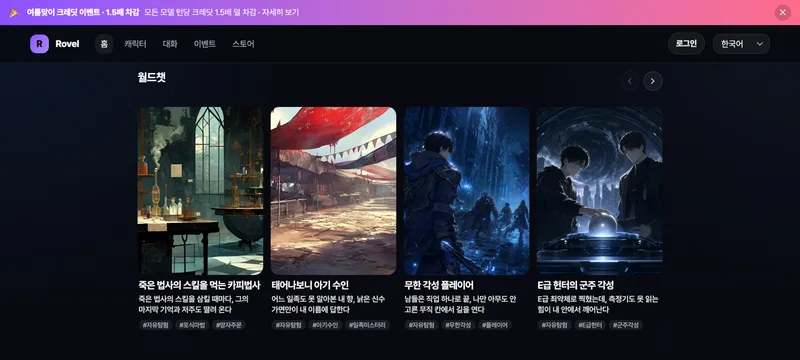Viewport: 800px width, 360px height.
Task: Go to the 홈 tab
Action: [x=104, y=44]
